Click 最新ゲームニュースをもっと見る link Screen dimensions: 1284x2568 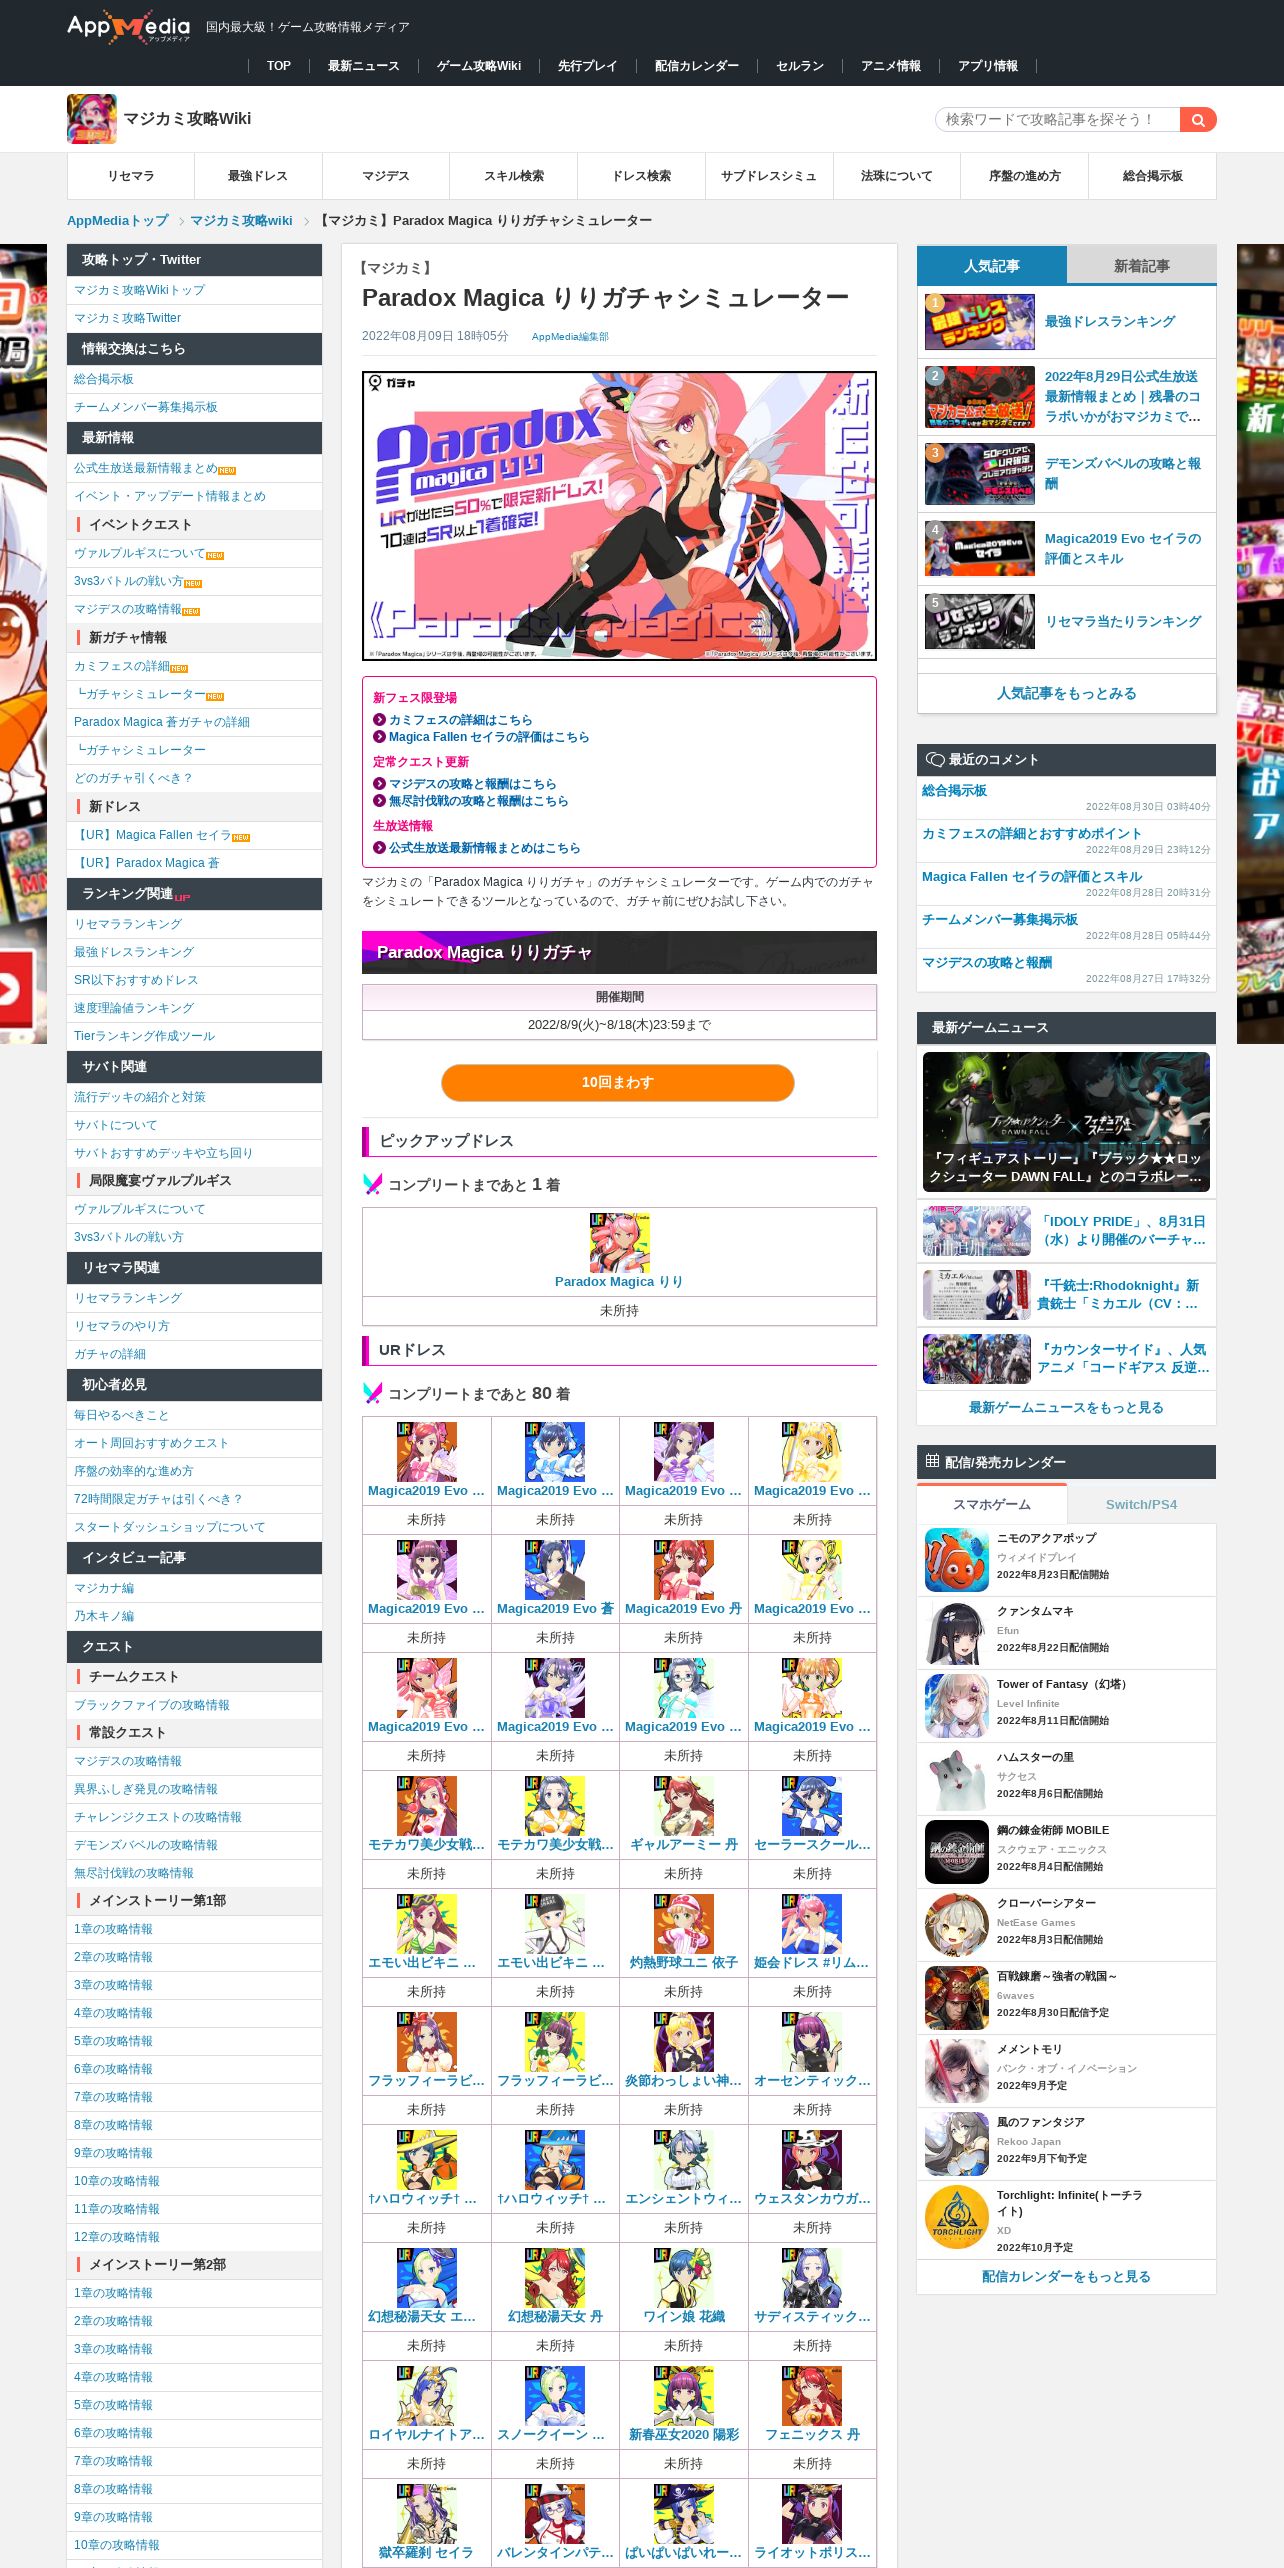(1066, 1407)
